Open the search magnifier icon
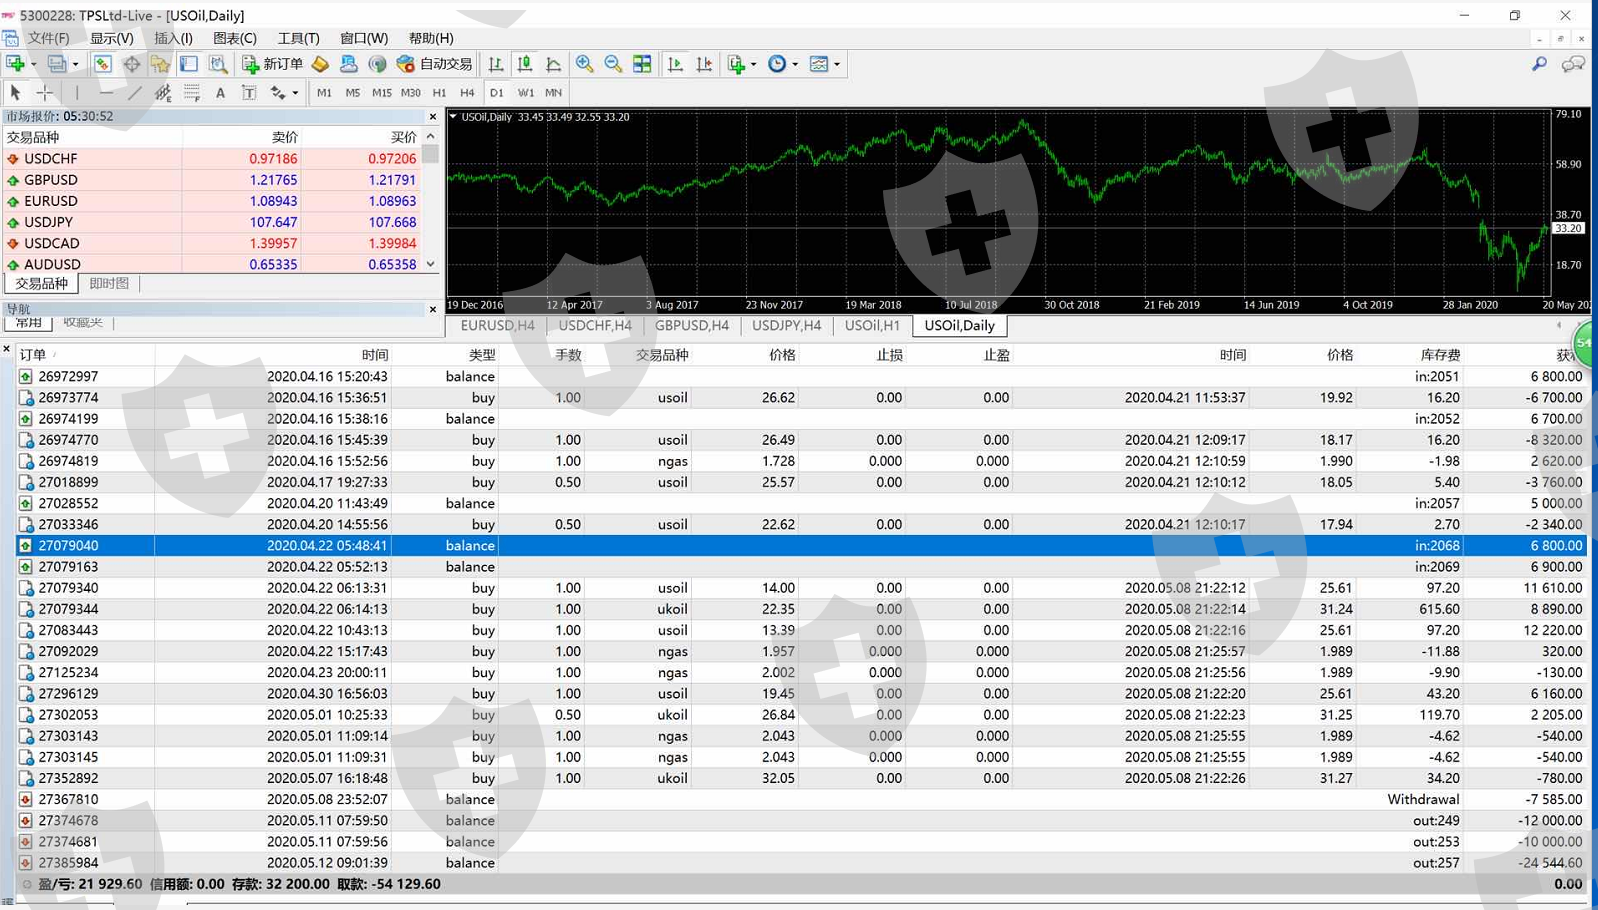 click(x=1539, y=64)
